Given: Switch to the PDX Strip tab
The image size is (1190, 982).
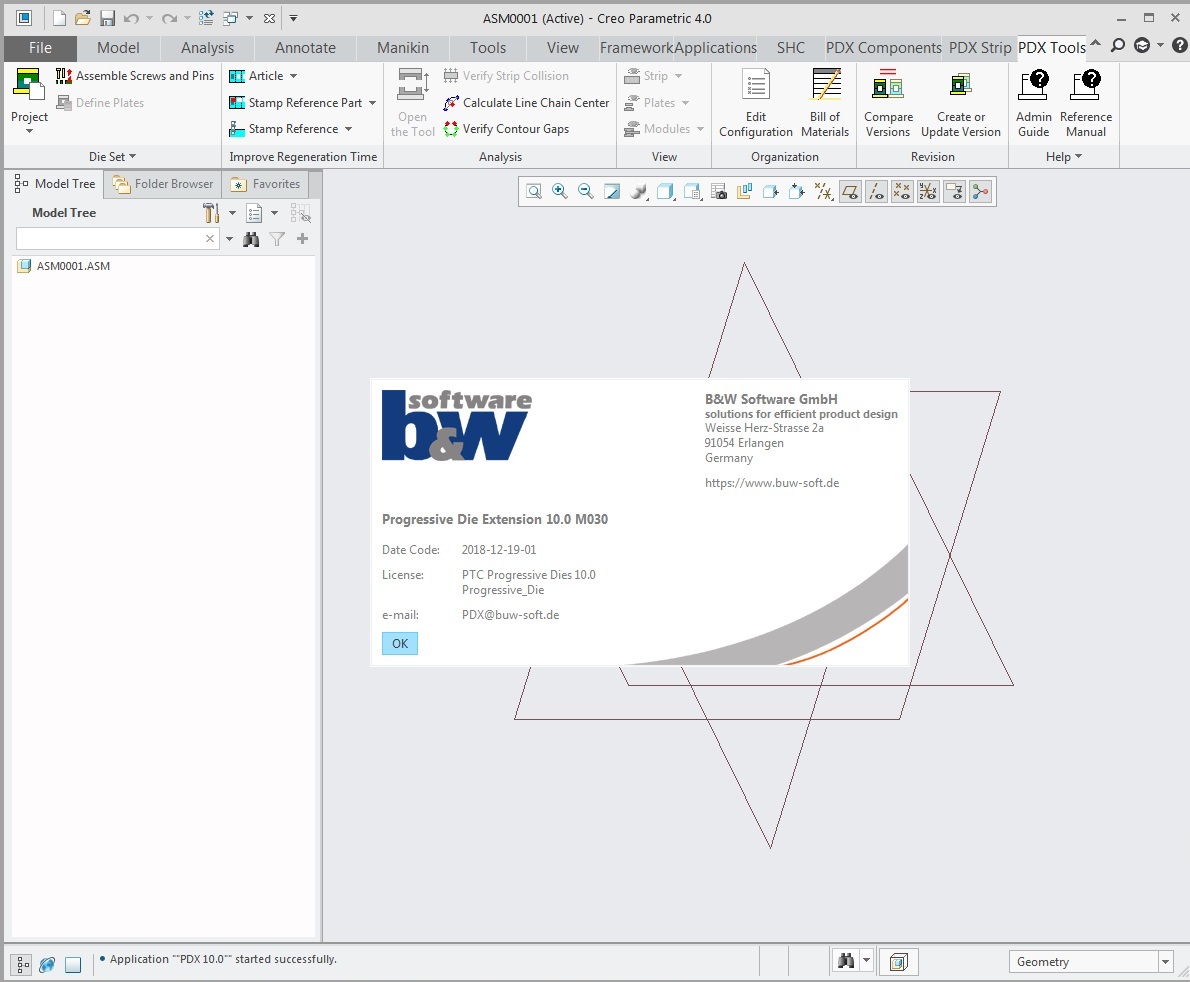Looking at the screenshot, I should [980, 48].
